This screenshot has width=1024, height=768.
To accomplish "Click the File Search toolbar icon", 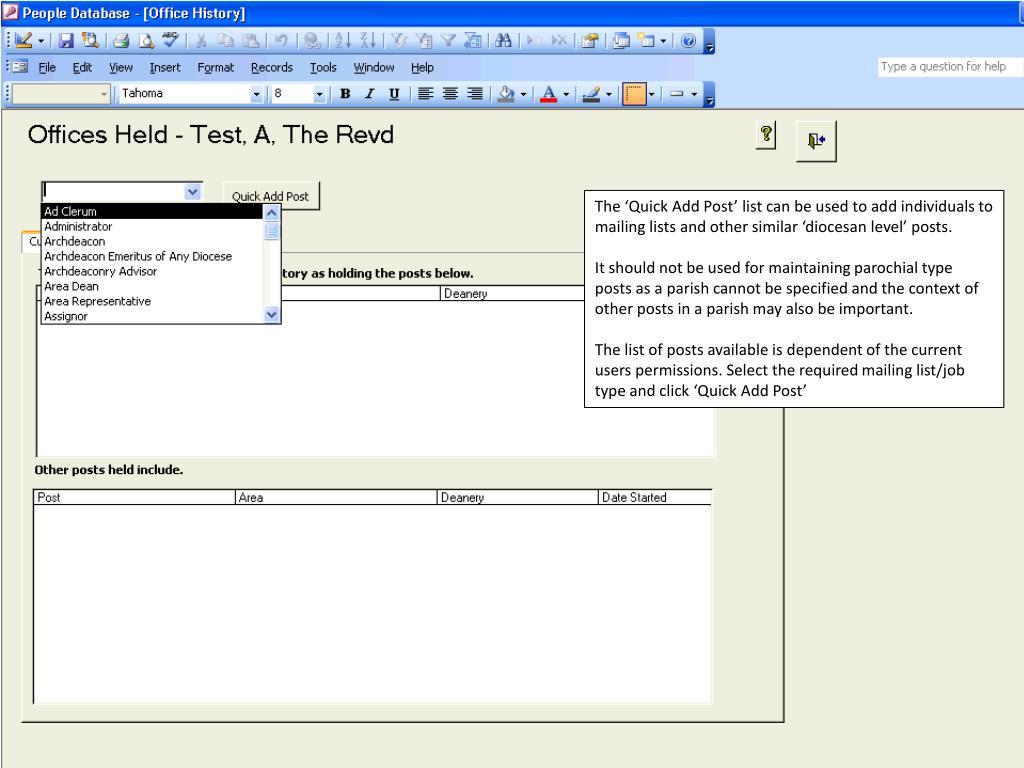I will click(90, 40).
